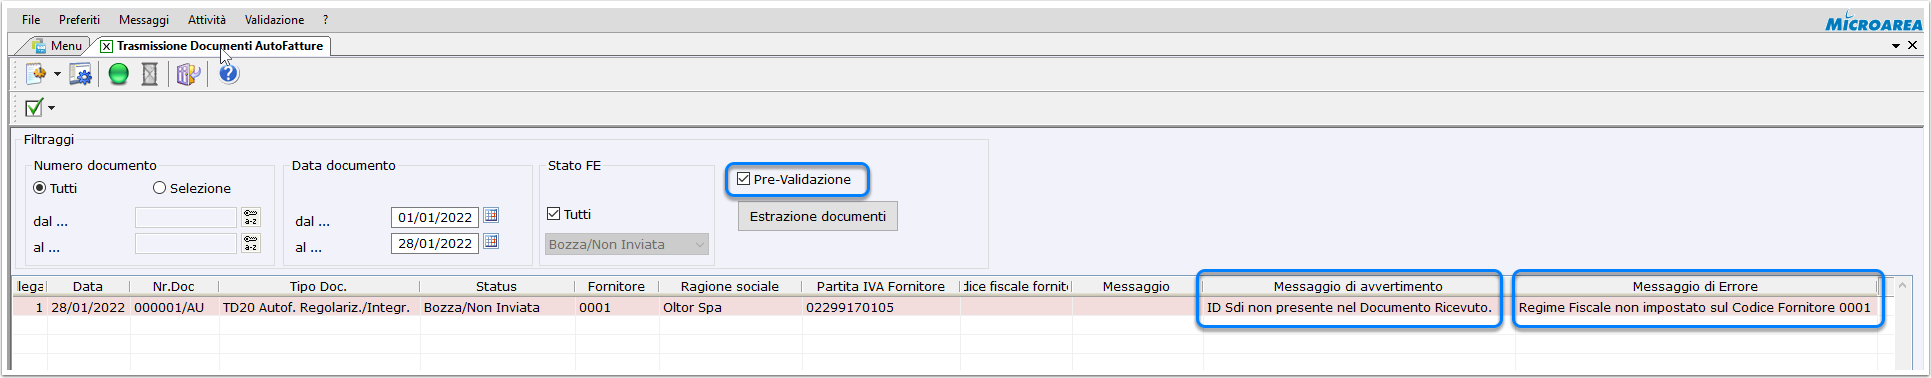Select the Selezione radio button
1931x378 pixels.
tap(159, 188)
